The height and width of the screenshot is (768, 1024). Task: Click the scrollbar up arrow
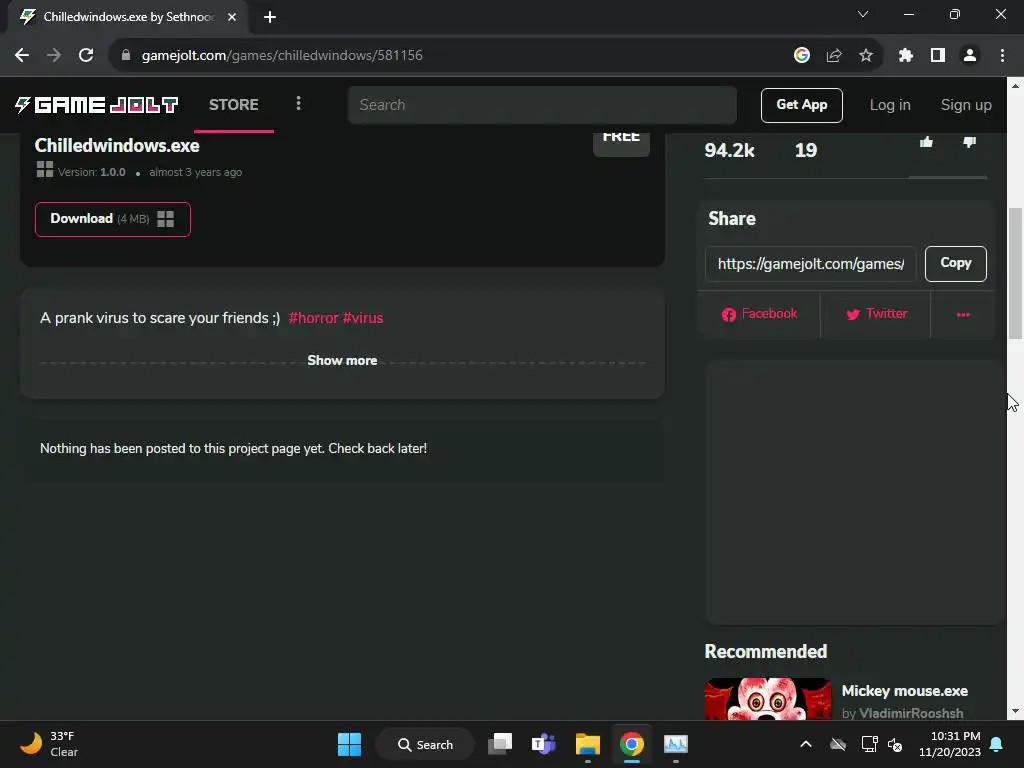(1016, 85)
